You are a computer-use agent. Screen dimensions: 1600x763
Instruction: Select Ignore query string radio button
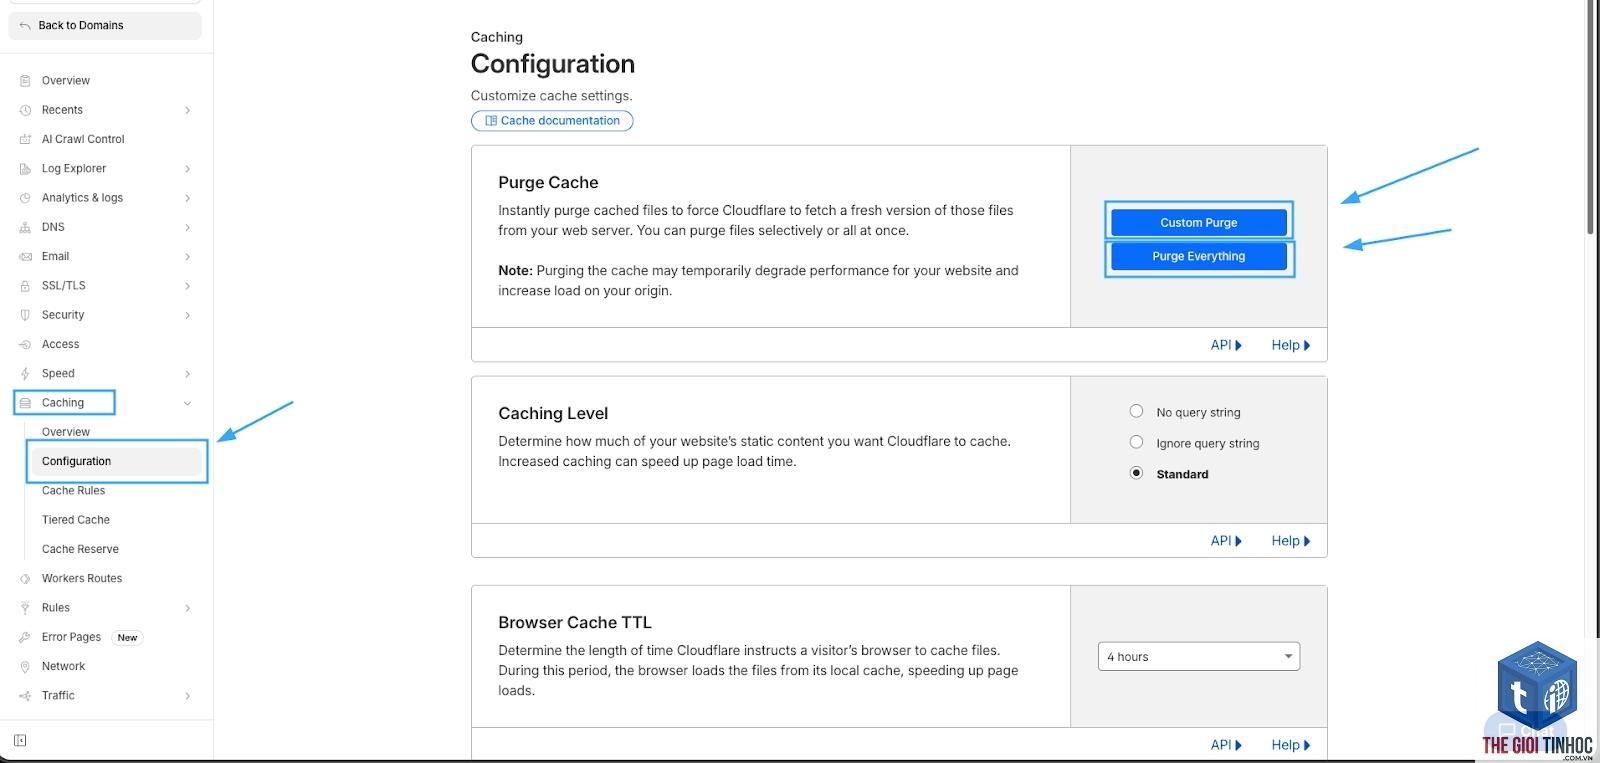pyautogui.click(x=1136, y=442)
